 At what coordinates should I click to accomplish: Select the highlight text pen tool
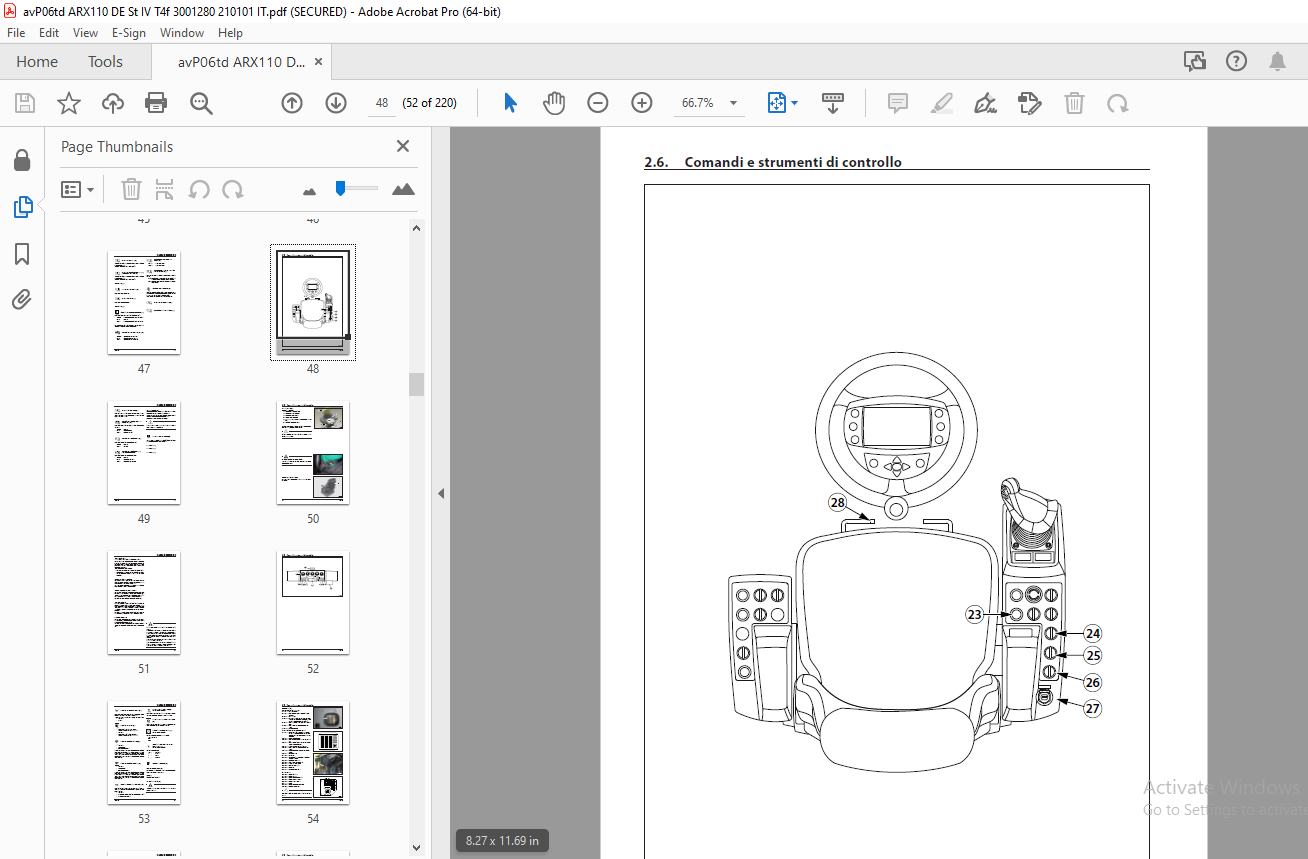coord(942,103)
